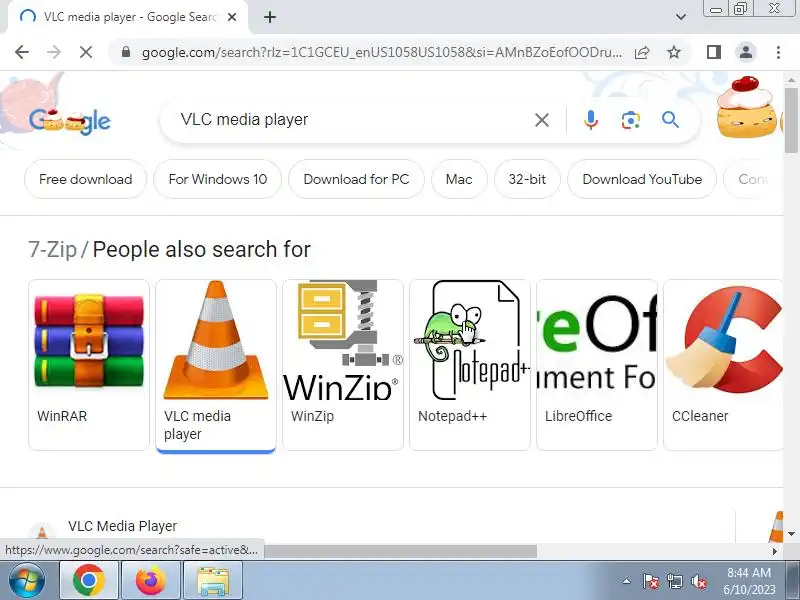Click the forward navigation arrow
This screenshot has width=800, height=600.
54,52
